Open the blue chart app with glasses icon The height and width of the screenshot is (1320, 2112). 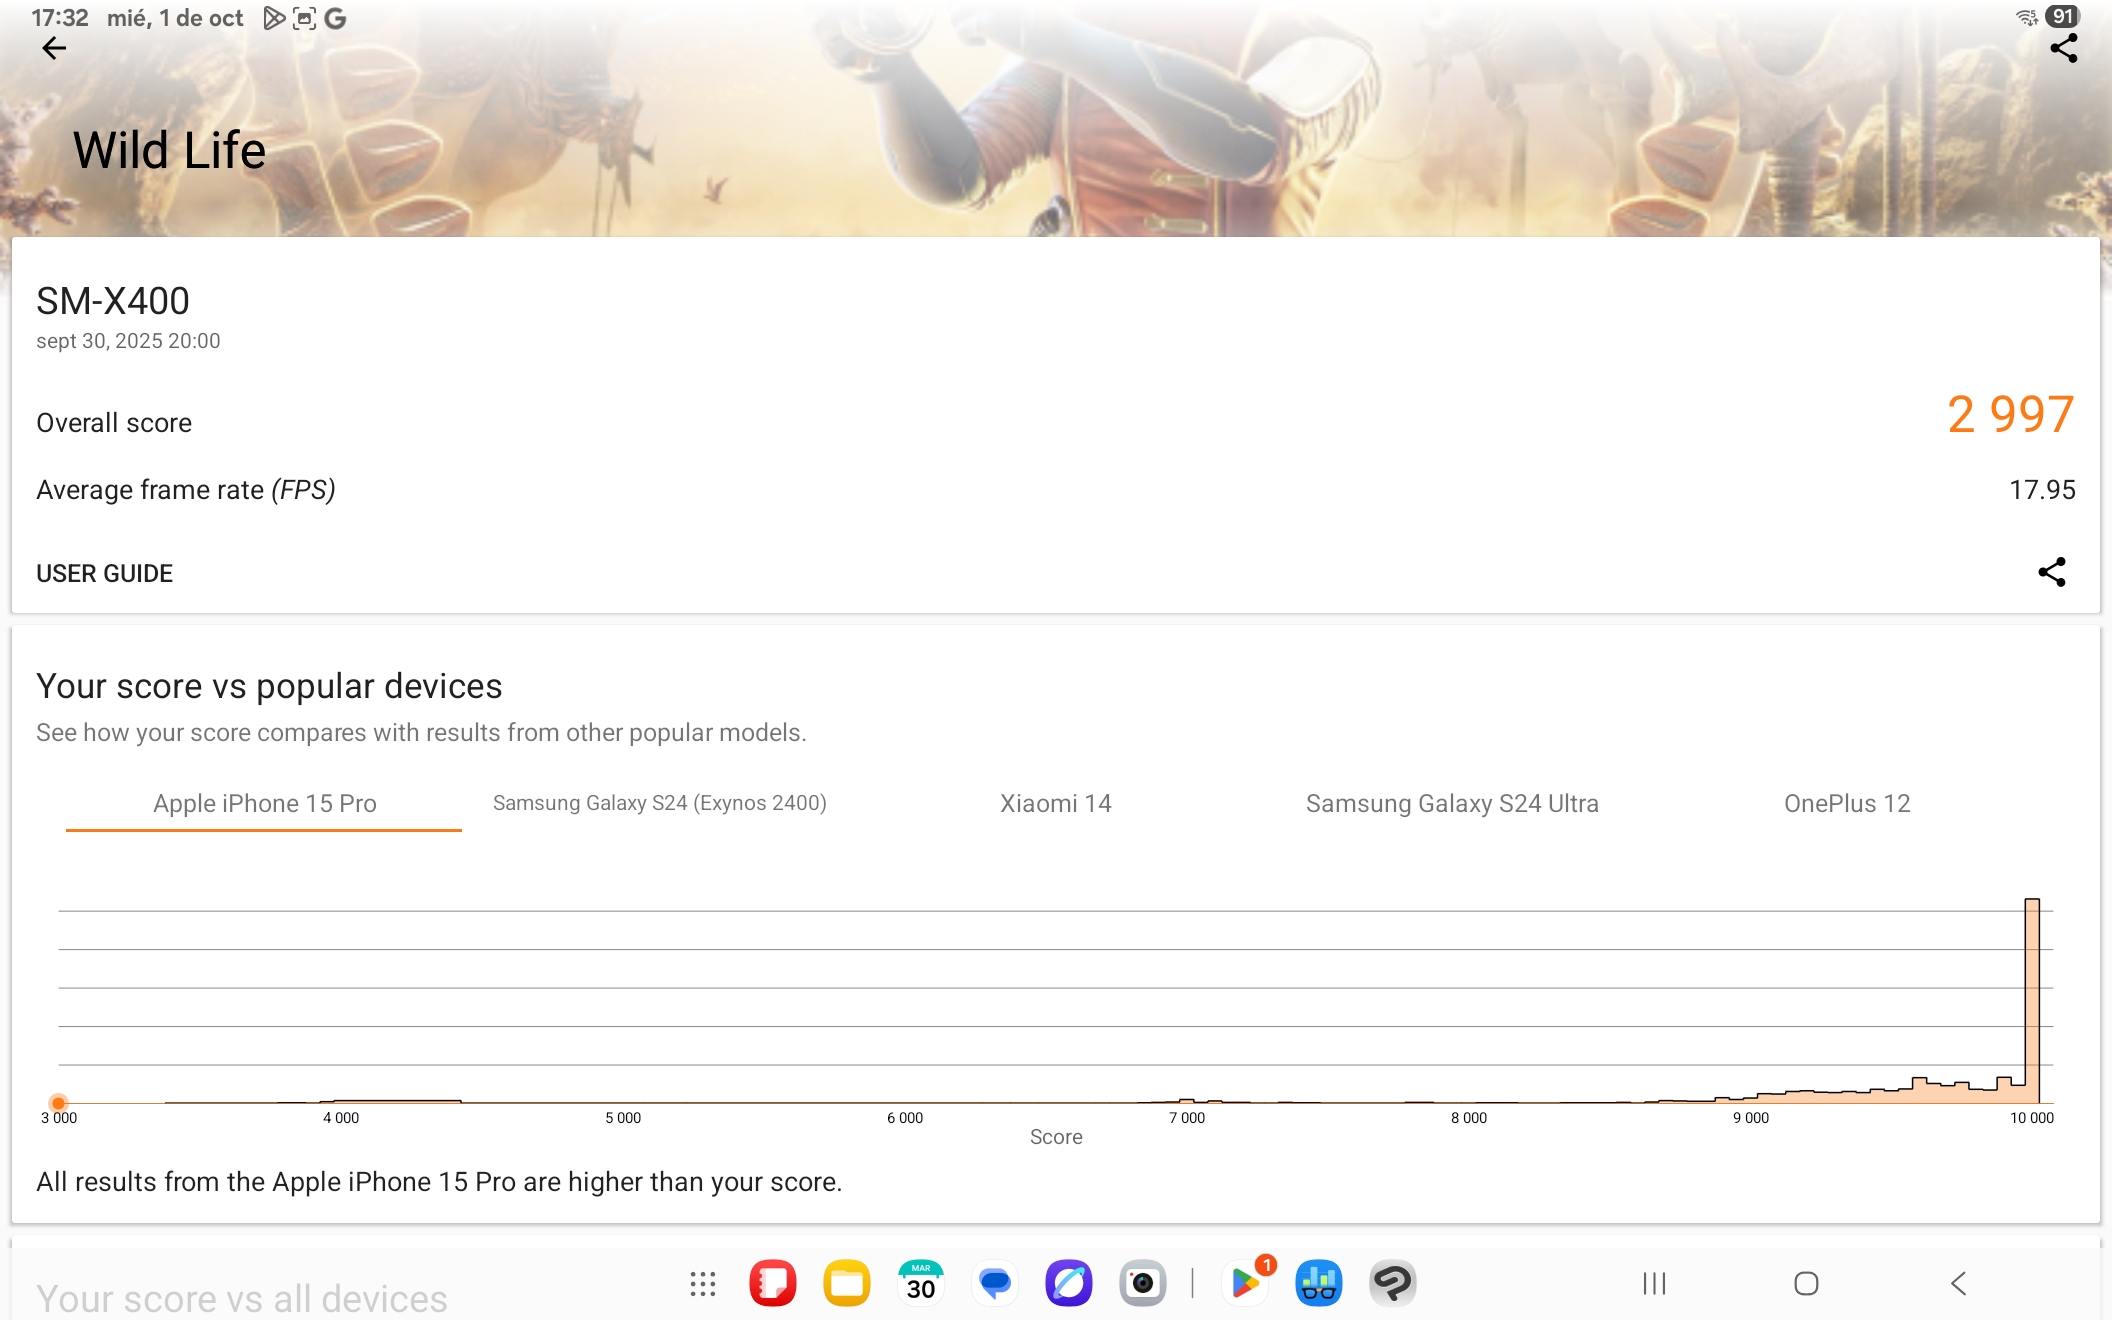click(x=1319, y=1283)
